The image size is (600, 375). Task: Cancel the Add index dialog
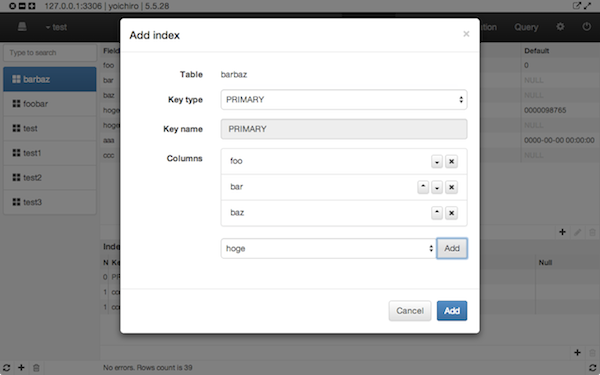410,311
